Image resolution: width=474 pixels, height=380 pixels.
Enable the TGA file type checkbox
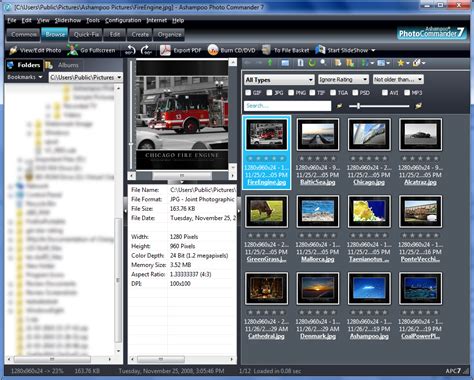click(x=333, y=93)
